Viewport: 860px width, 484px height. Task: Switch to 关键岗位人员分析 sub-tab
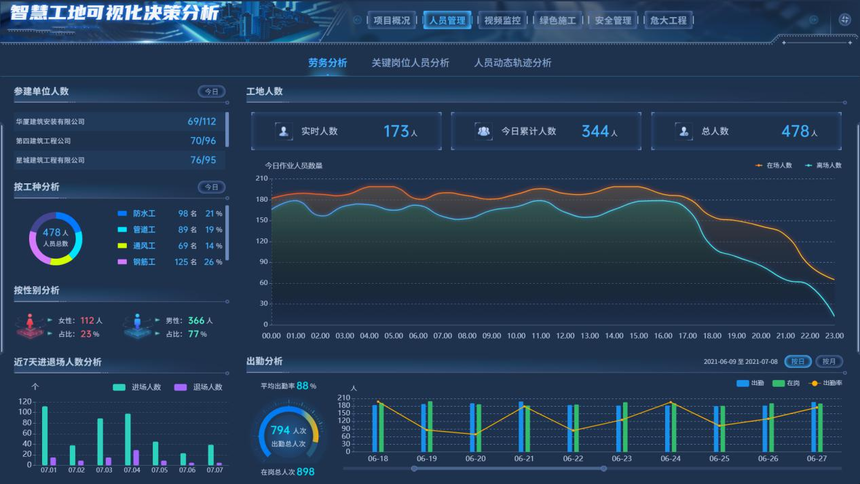point(410,63)
